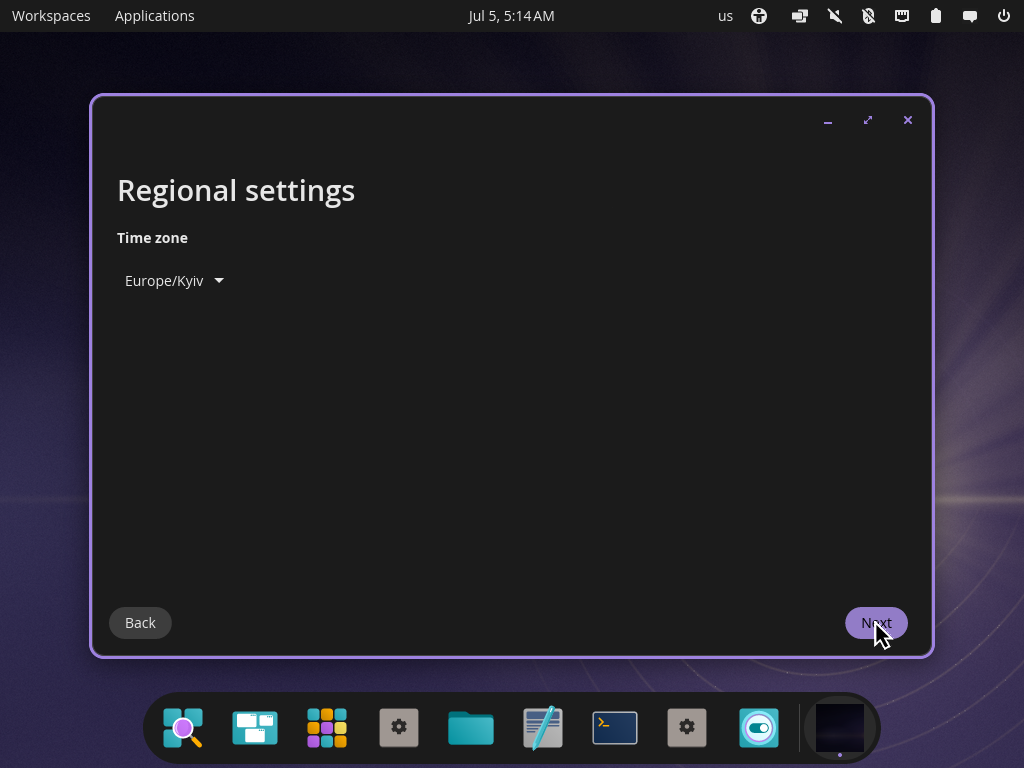Open the toggle-switch settings dock icon
Image resolution: width=1024 pixels, height=768 pixels.
(759, 728)
